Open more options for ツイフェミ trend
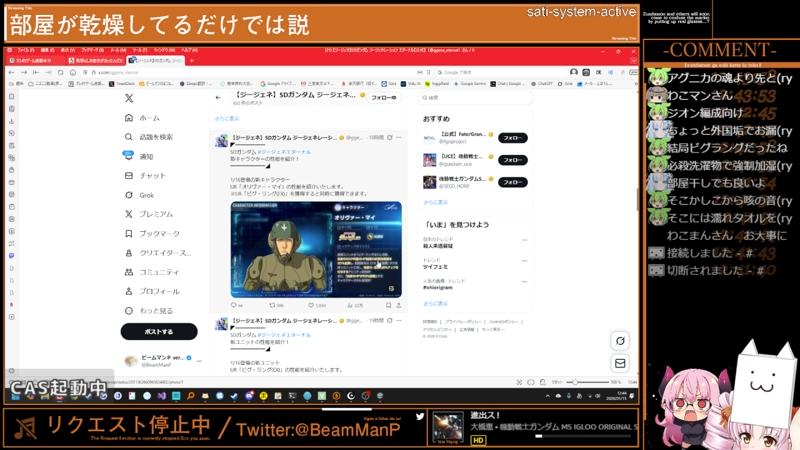This screenshot has height=450, width=800. click(x=524, y=261)
